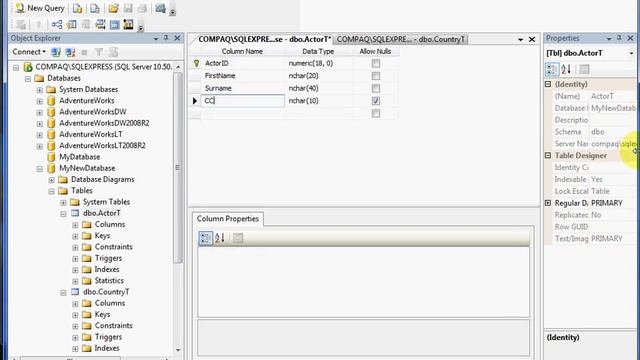Click the Refresh icon in Object Explorer toolbar

[x=113, y=52]
